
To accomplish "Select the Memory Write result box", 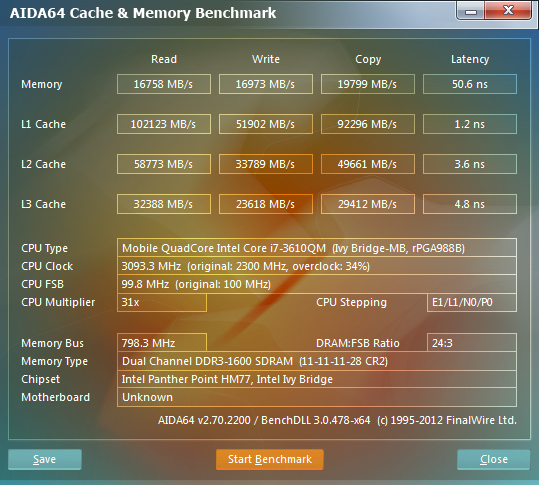I will 266,84.
